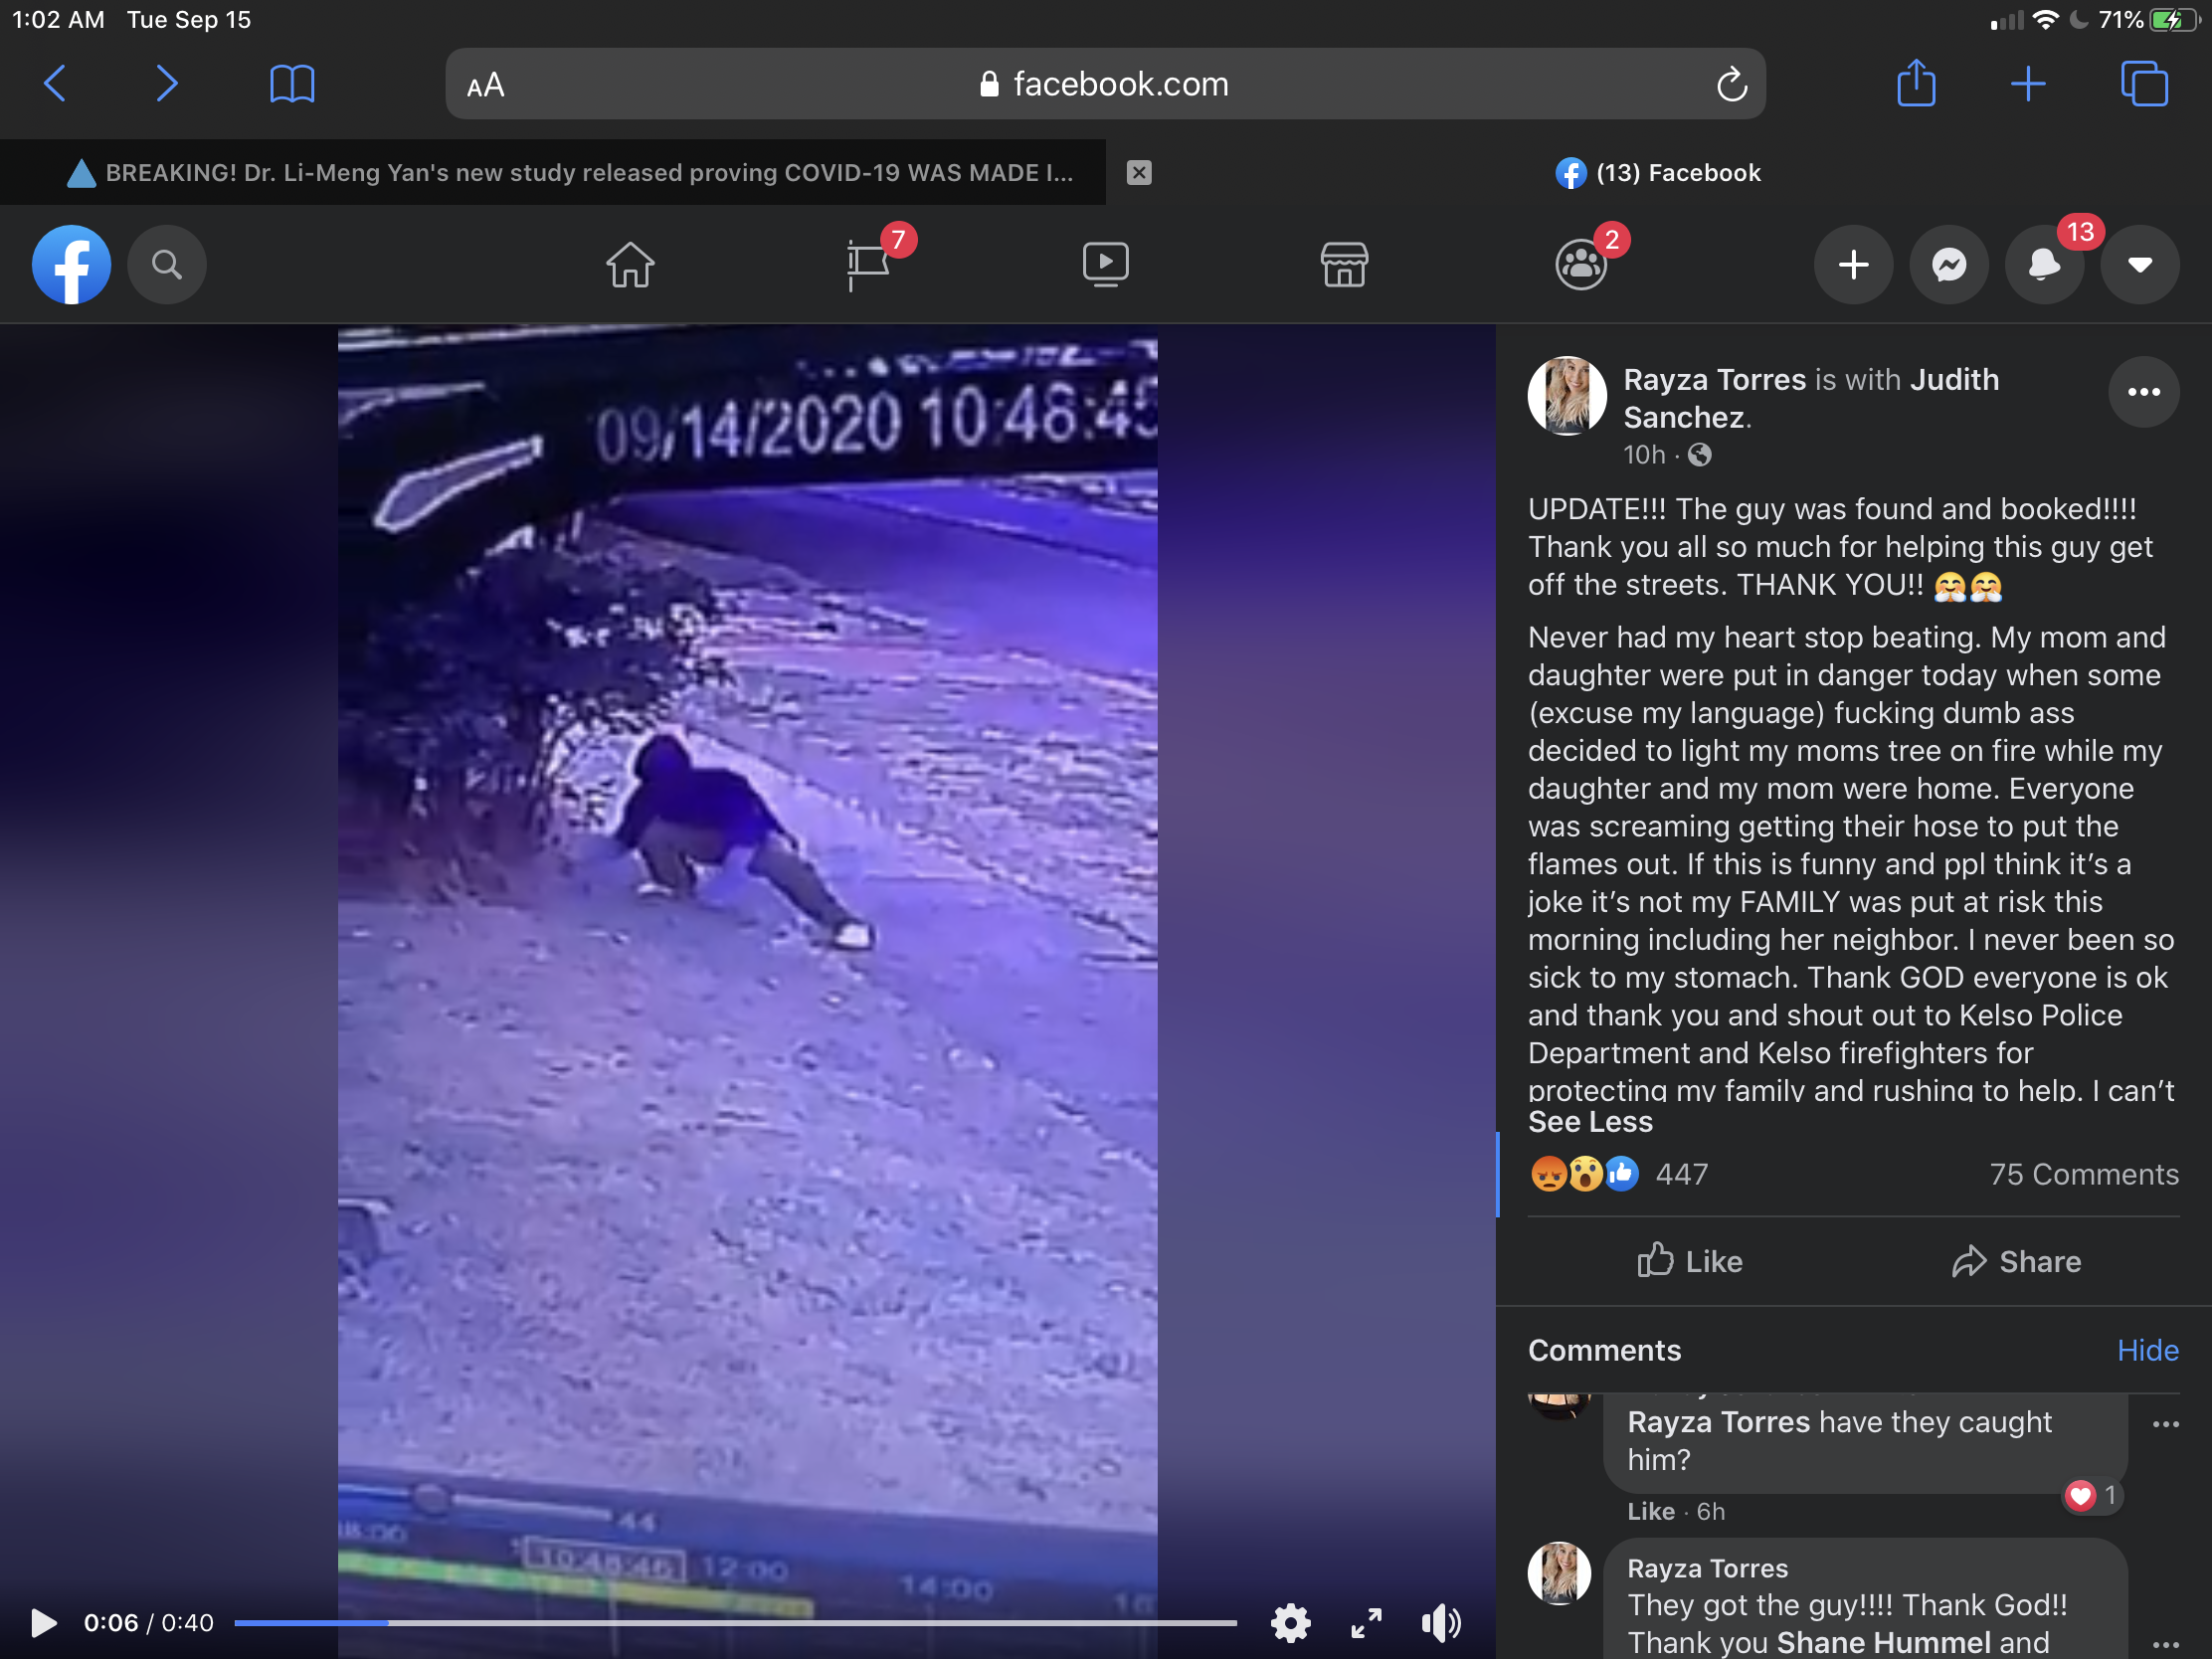
Task: Click Rayza Torres avatar on bottom comment
Action: tap(1559, 1573)
